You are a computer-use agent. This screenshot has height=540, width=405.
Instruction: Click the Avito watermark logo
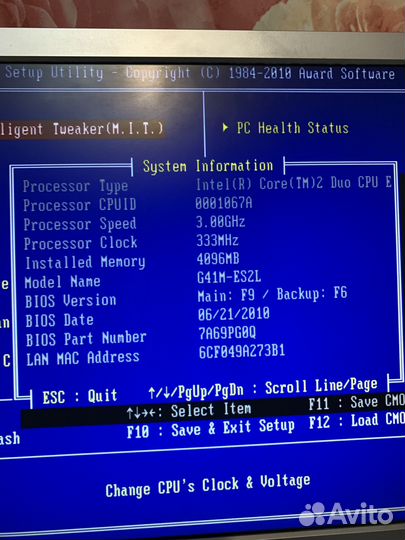point(346,514)
